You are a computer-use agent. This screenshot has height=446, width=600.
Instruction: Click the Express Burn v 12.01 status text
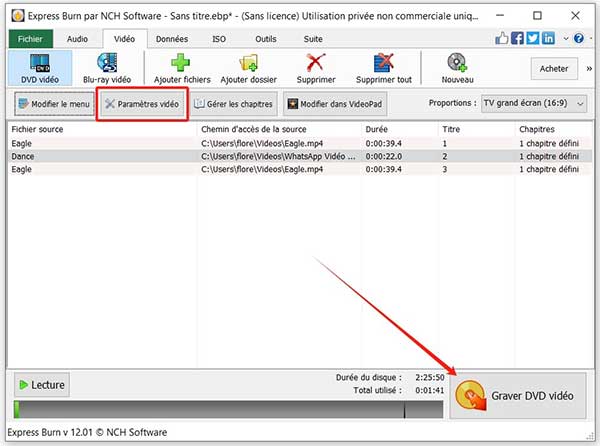tap(87, 432)
